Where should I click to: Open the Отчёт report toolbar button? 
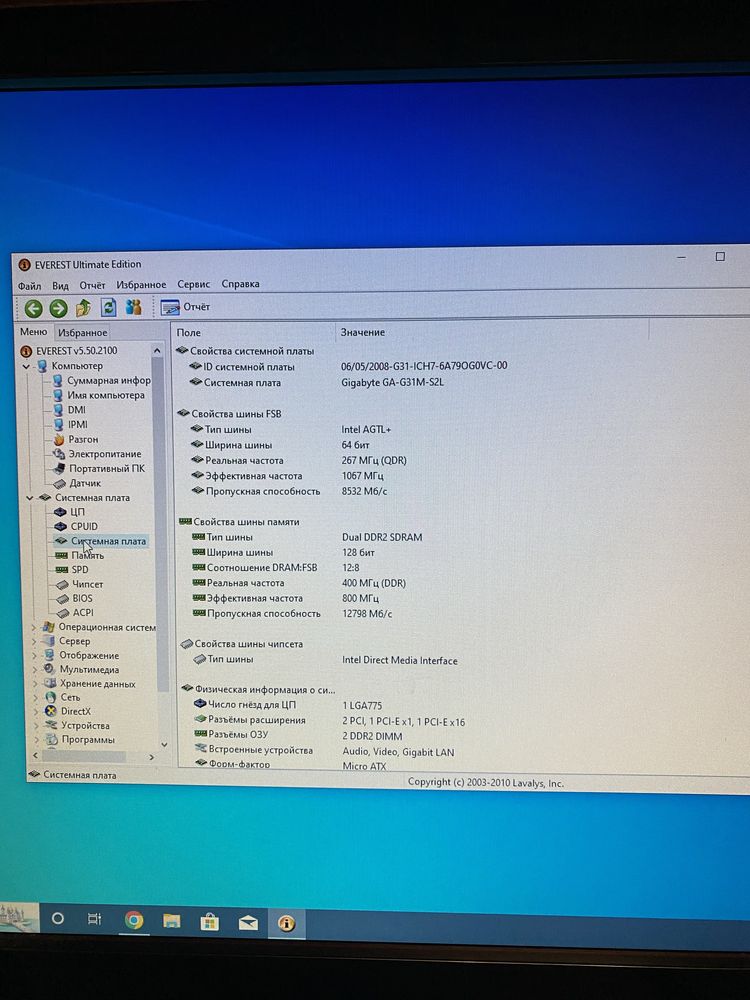point(186,307)
